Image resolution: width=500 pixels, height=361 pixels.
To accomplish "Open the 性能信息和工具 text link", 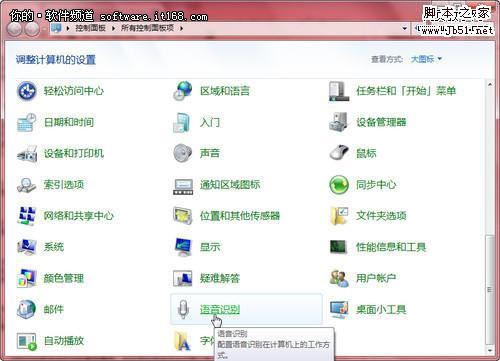I will [x=391, y=247].
